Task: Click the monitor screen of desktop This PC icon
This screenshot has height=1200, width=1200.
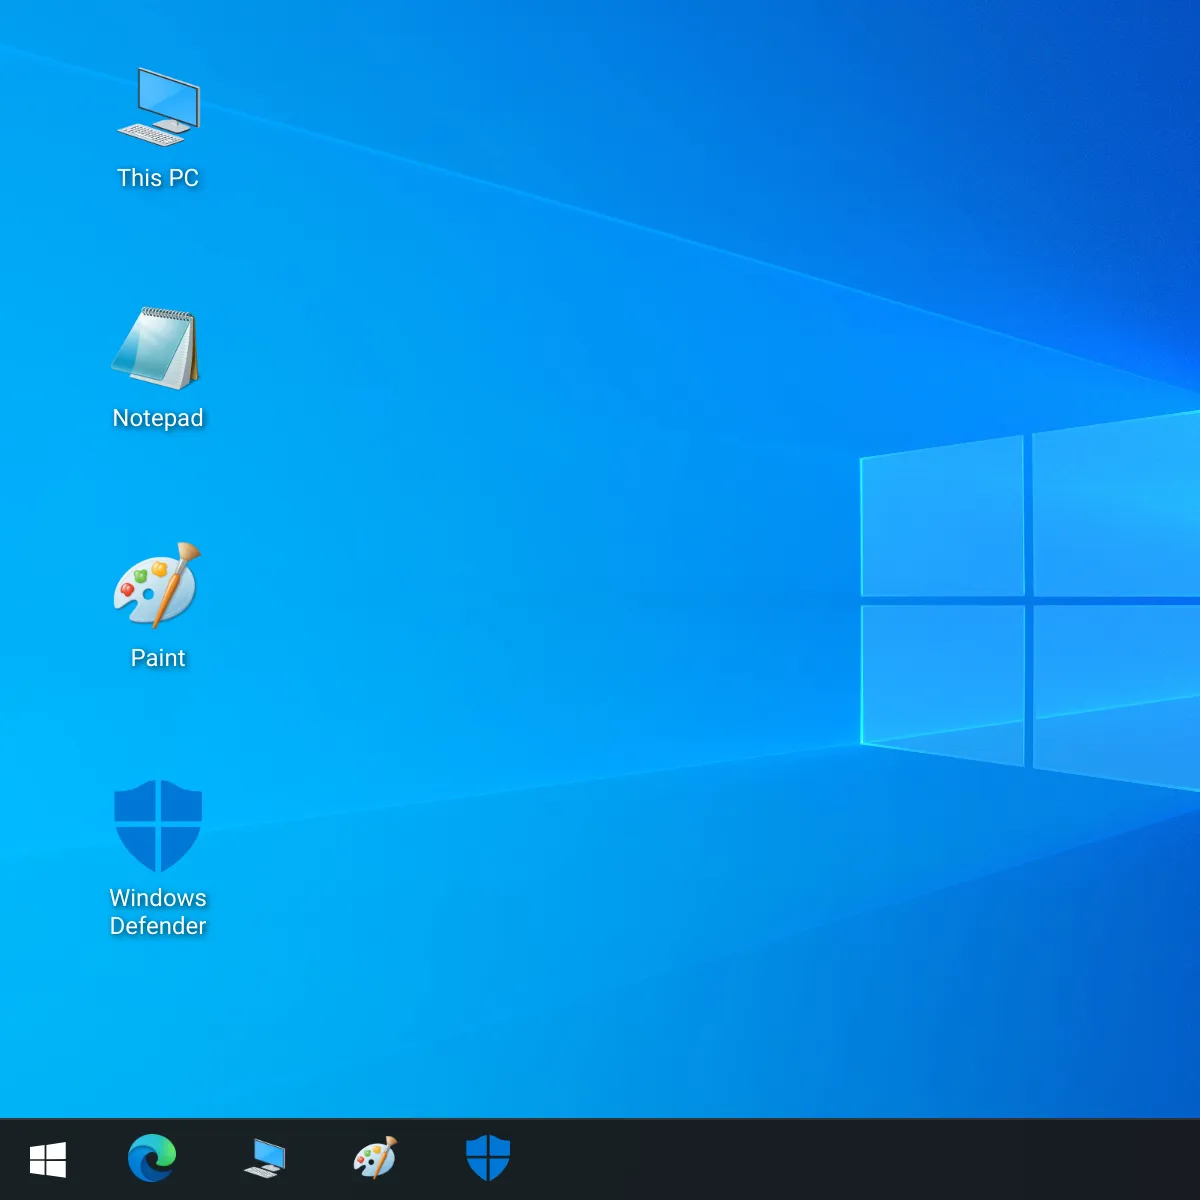Action: point(168,99)
